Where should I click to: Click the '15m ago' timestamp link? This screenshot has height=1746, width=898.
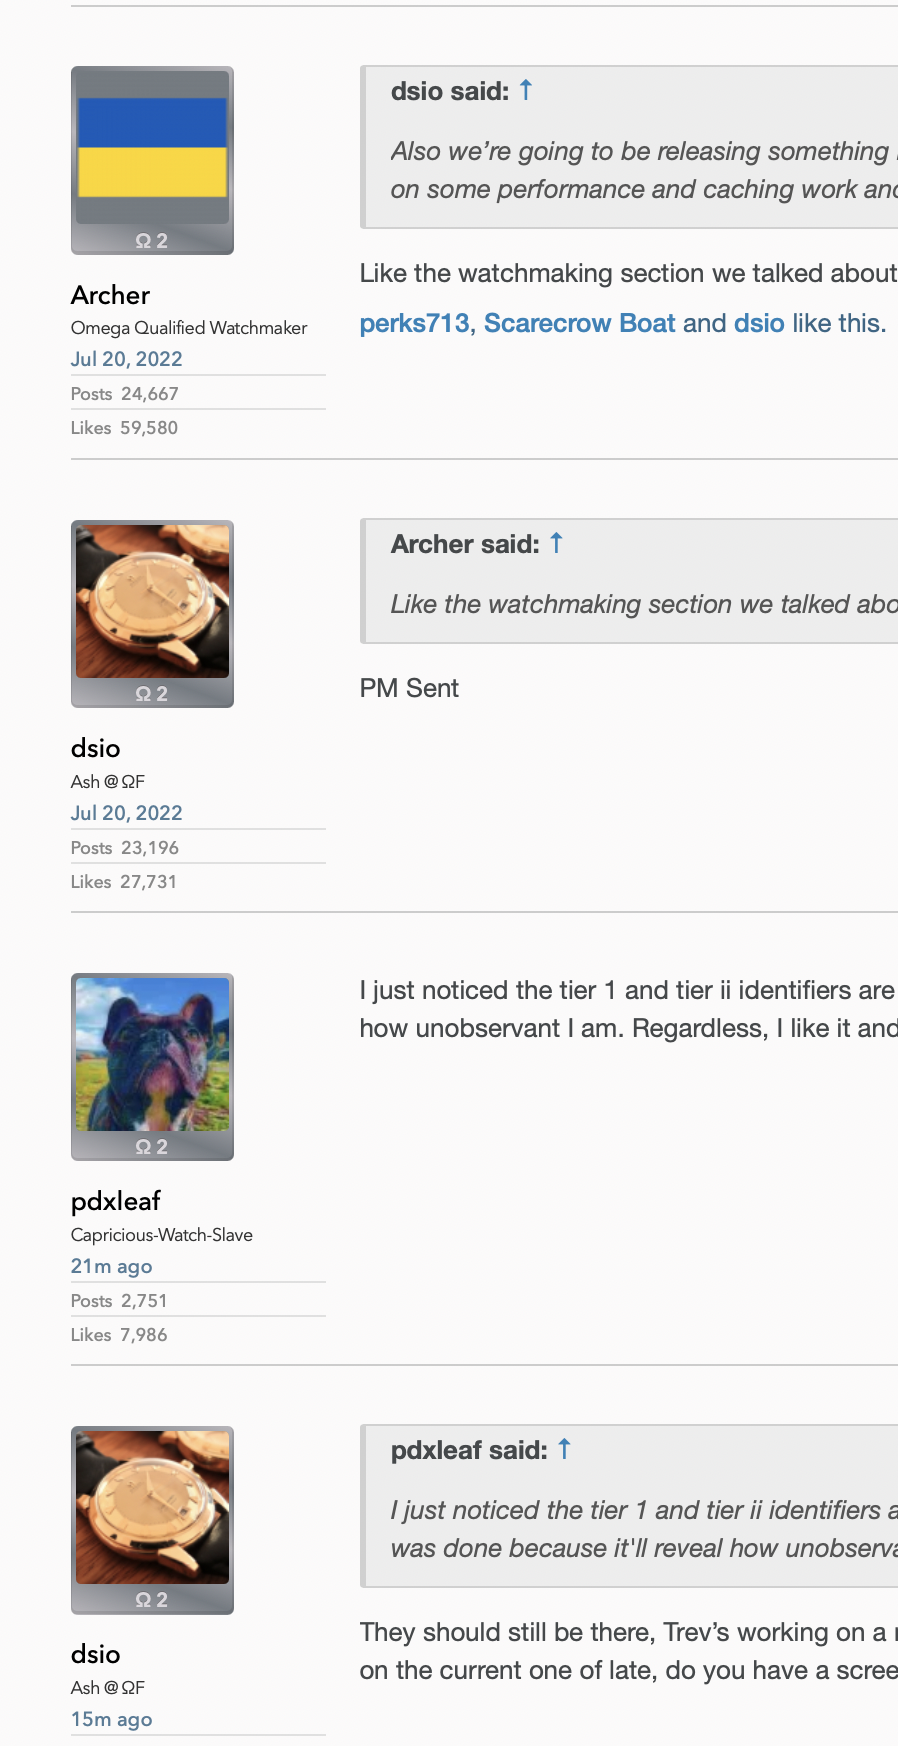pyautogui.click(x=111, y=1719)
